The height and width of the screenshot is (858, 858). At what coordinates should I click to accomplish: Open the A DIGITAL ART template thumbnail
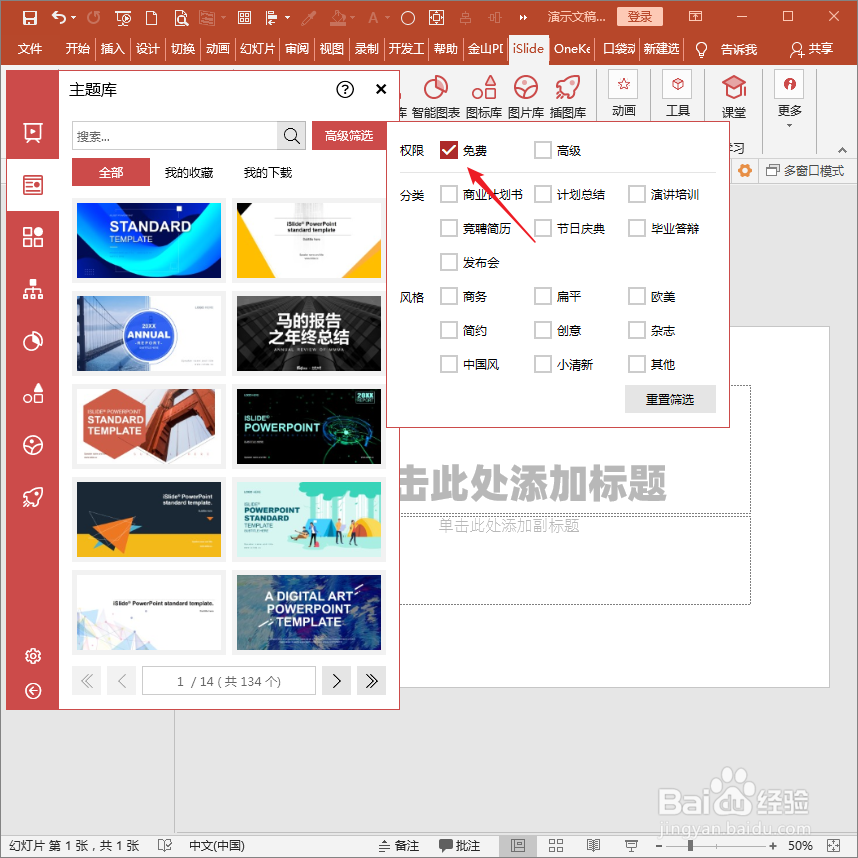tap(309, 612)
